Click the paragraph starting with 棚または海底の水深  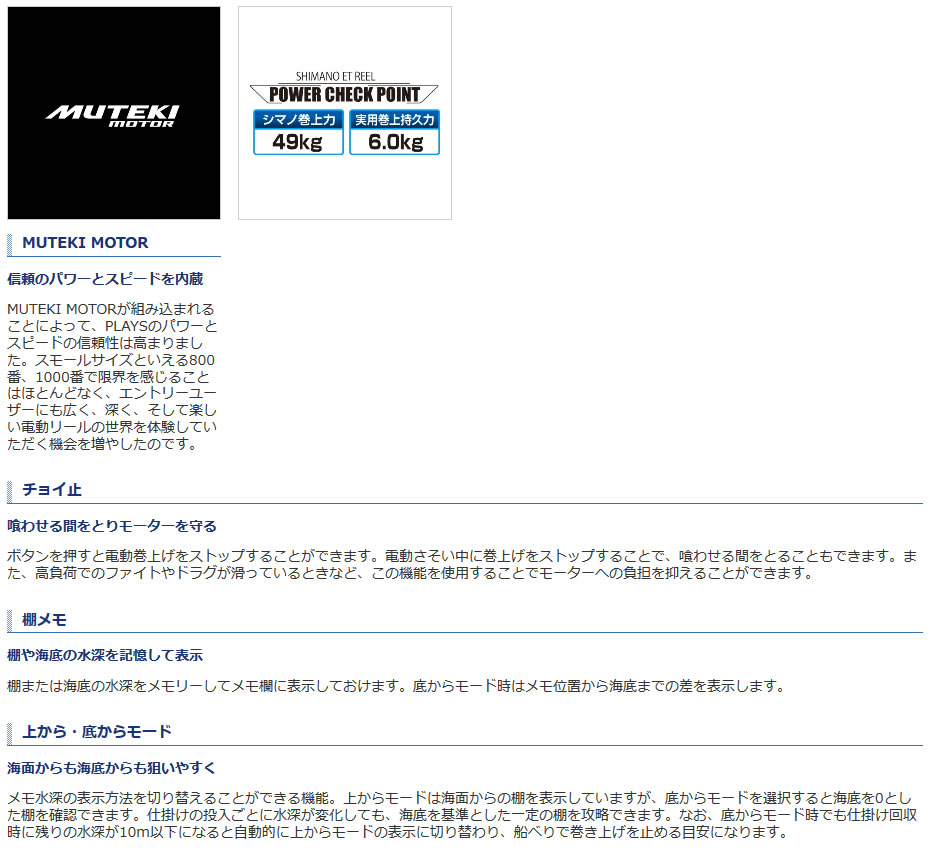[396, 686]
